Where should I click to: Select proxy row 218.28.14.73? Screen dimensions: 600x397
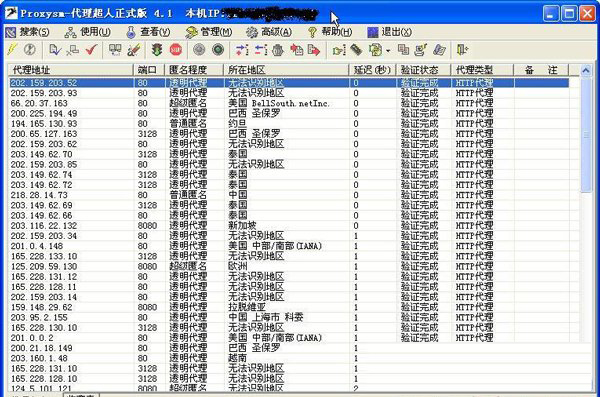pos(289,195)
